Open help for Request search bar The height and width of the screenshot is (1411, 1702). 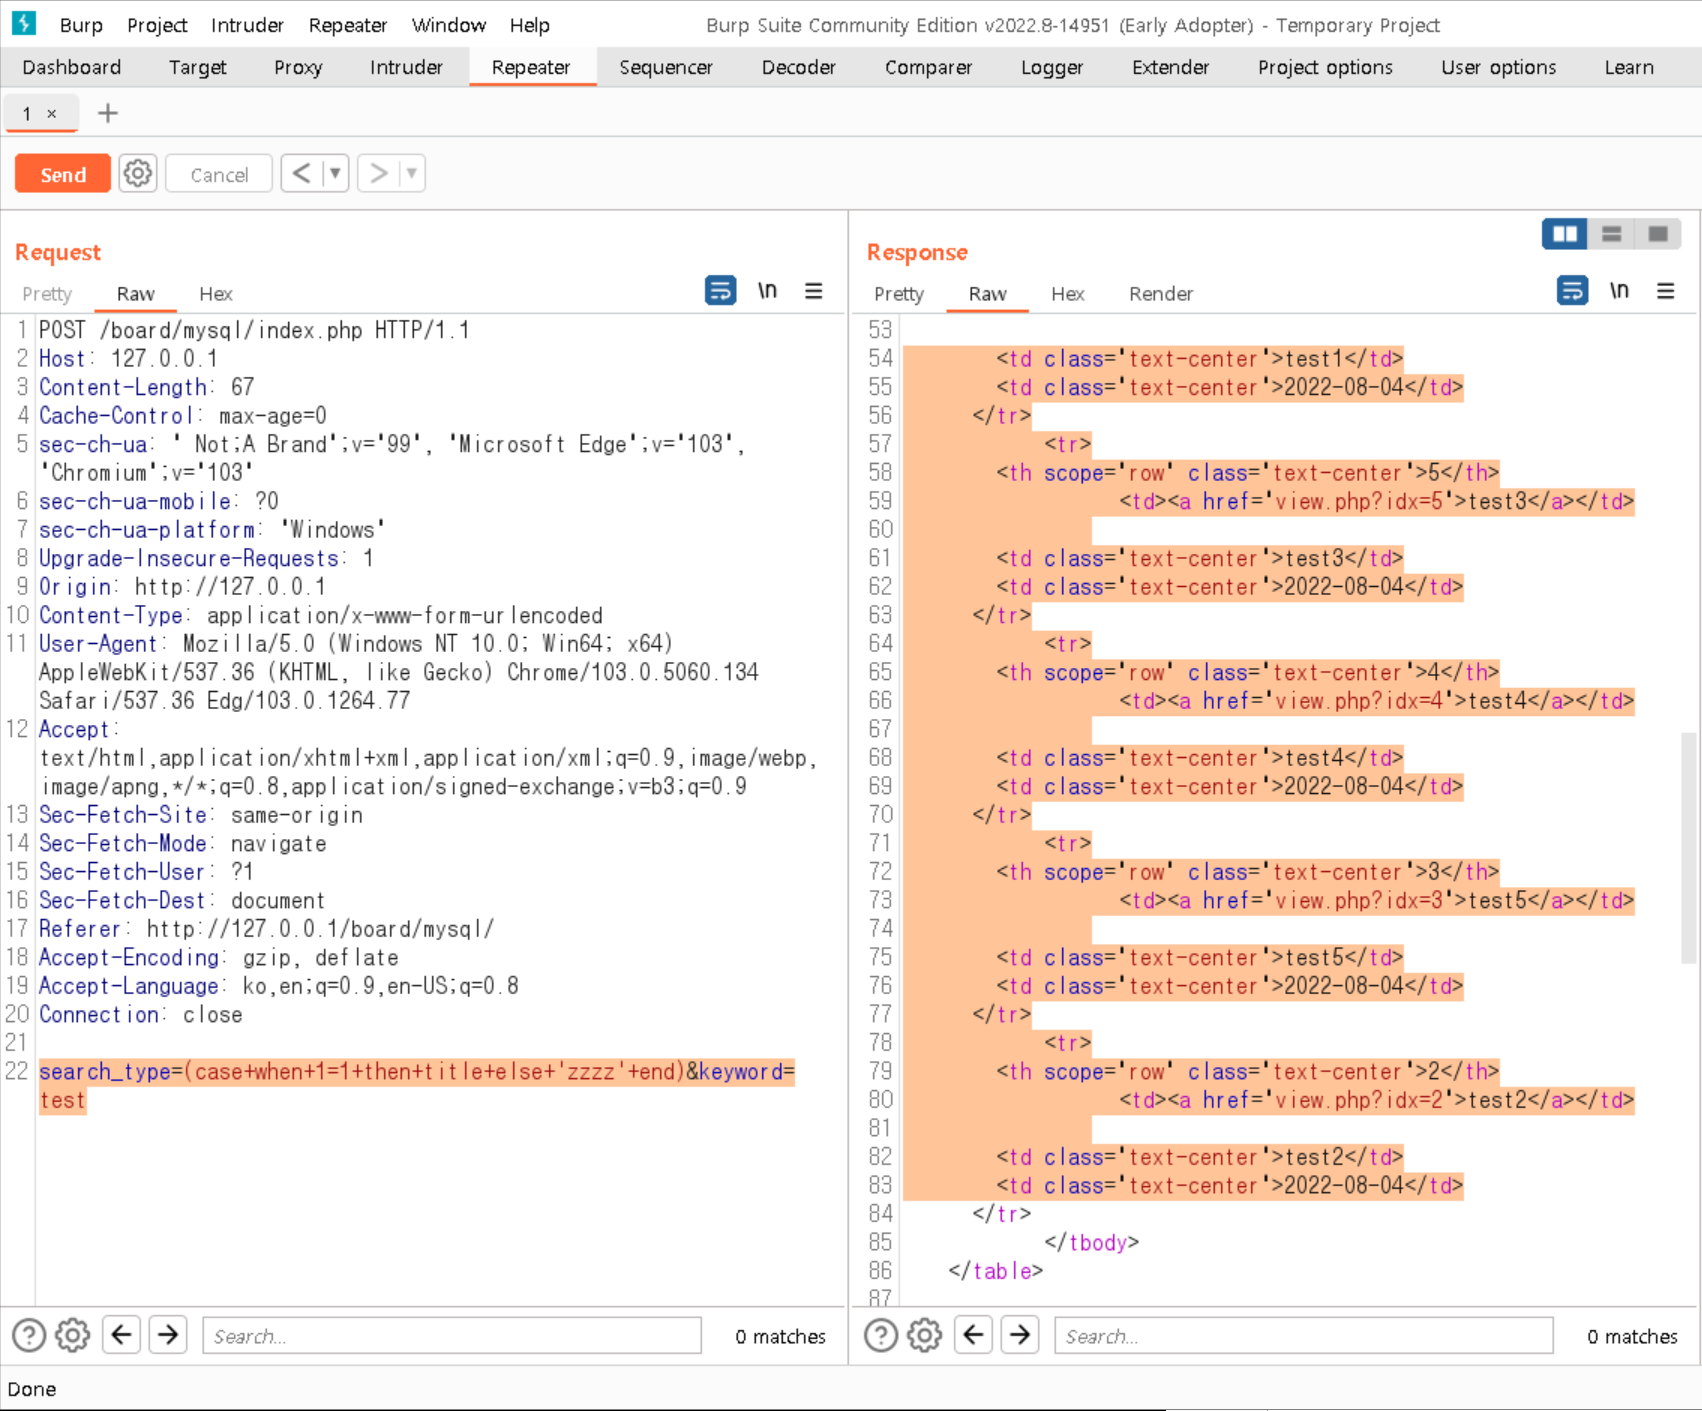coord(29,1335)
